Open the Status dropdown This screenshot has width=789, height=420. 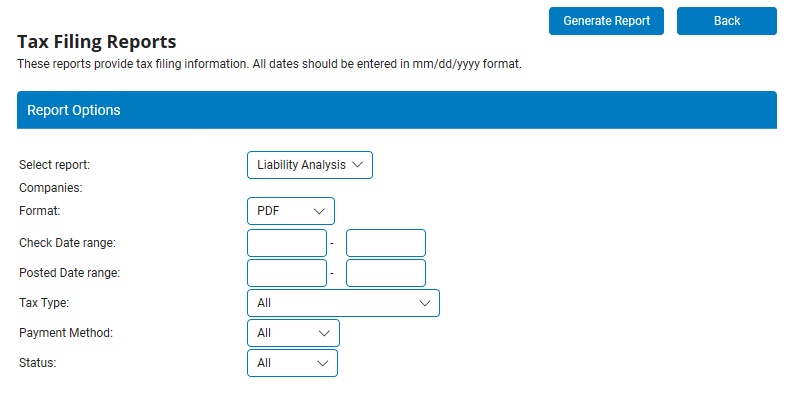click(x=292, y=363)
